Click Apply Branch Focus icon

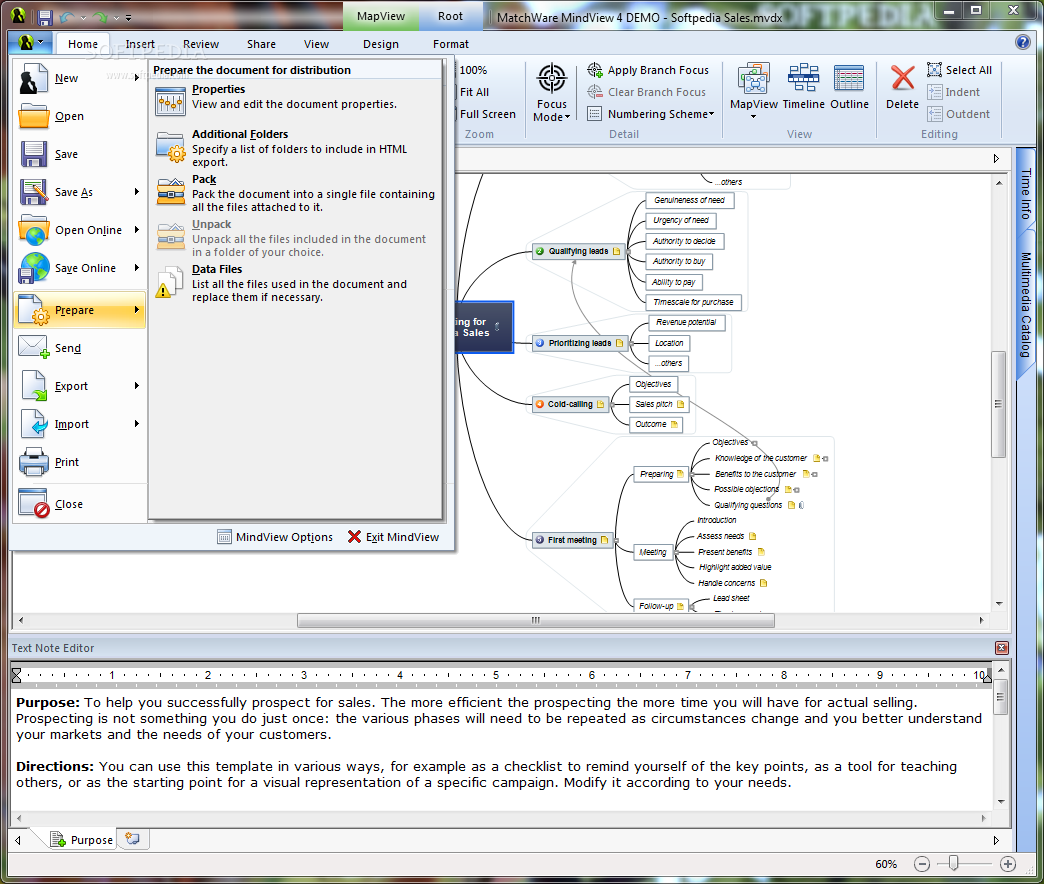click(x=595, y=70)
